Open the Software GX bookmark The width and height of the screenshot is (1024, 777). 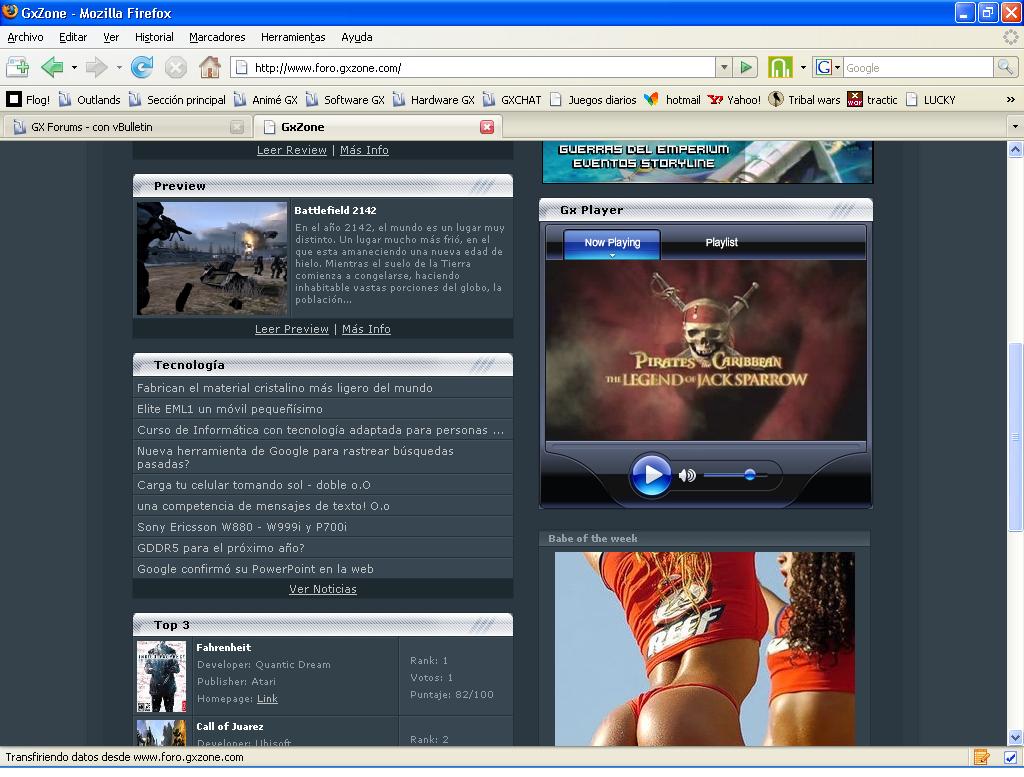345,100
